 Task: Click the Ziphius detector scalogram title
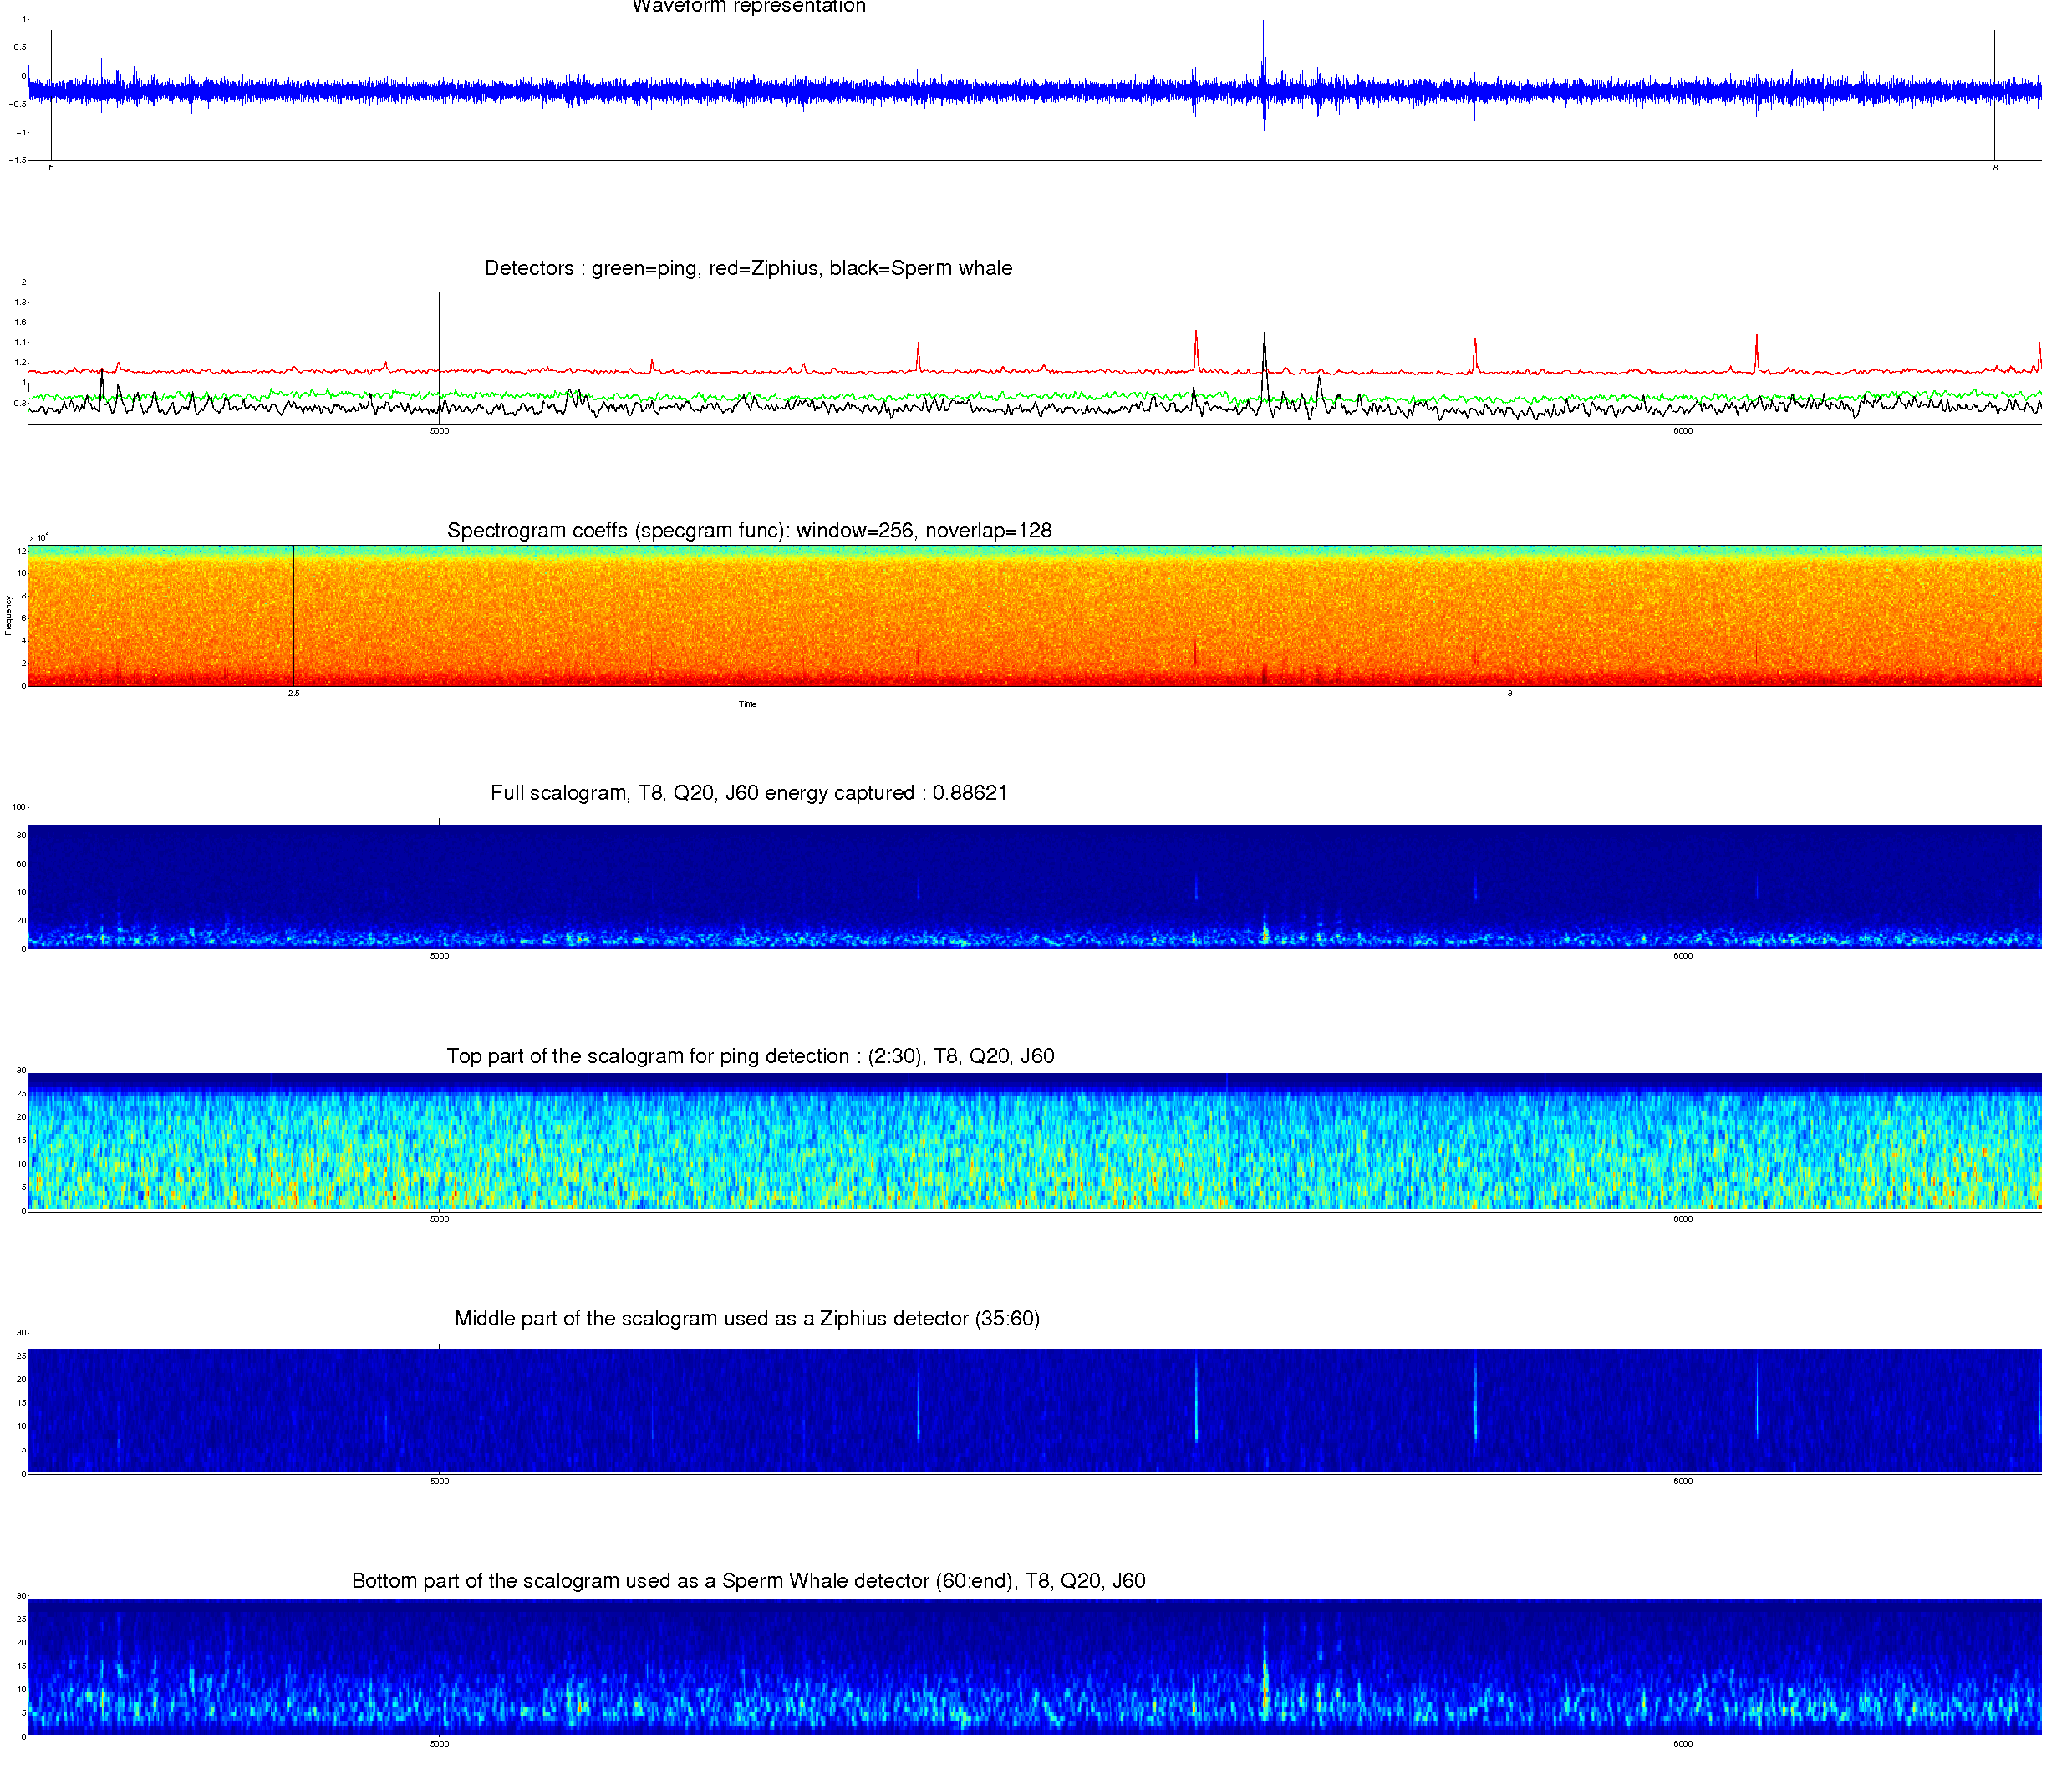tap(747, 1318)
